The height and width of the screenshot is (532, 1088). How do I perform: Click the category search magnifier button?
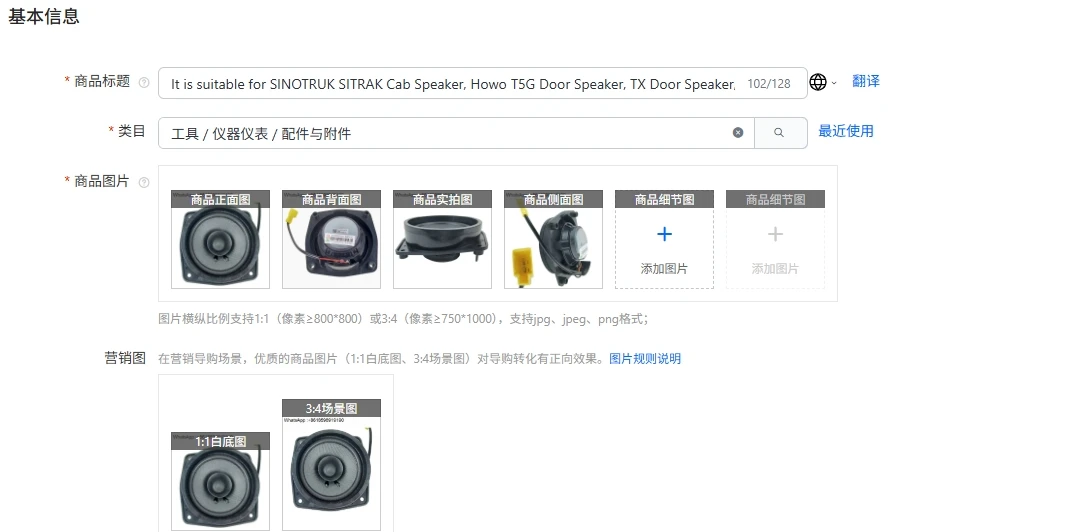click(780, 132)
